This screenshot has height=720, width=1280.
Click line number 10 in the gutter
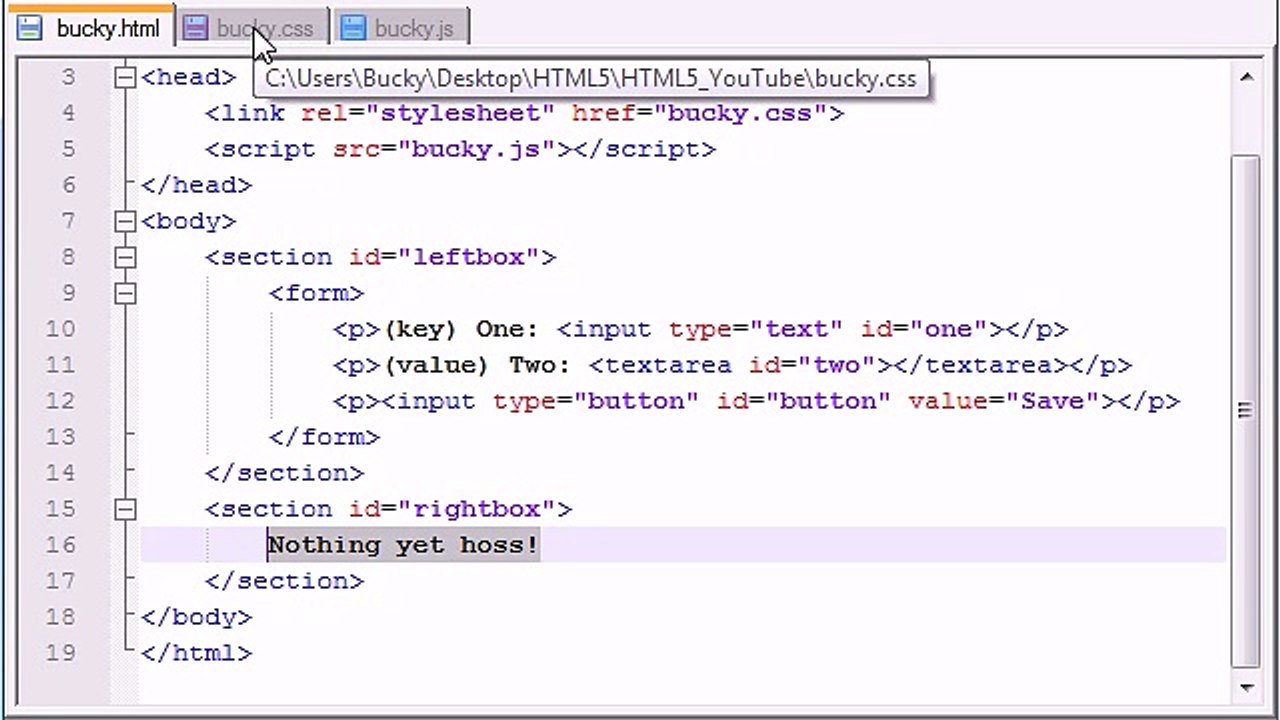click(x=60, y=329)
